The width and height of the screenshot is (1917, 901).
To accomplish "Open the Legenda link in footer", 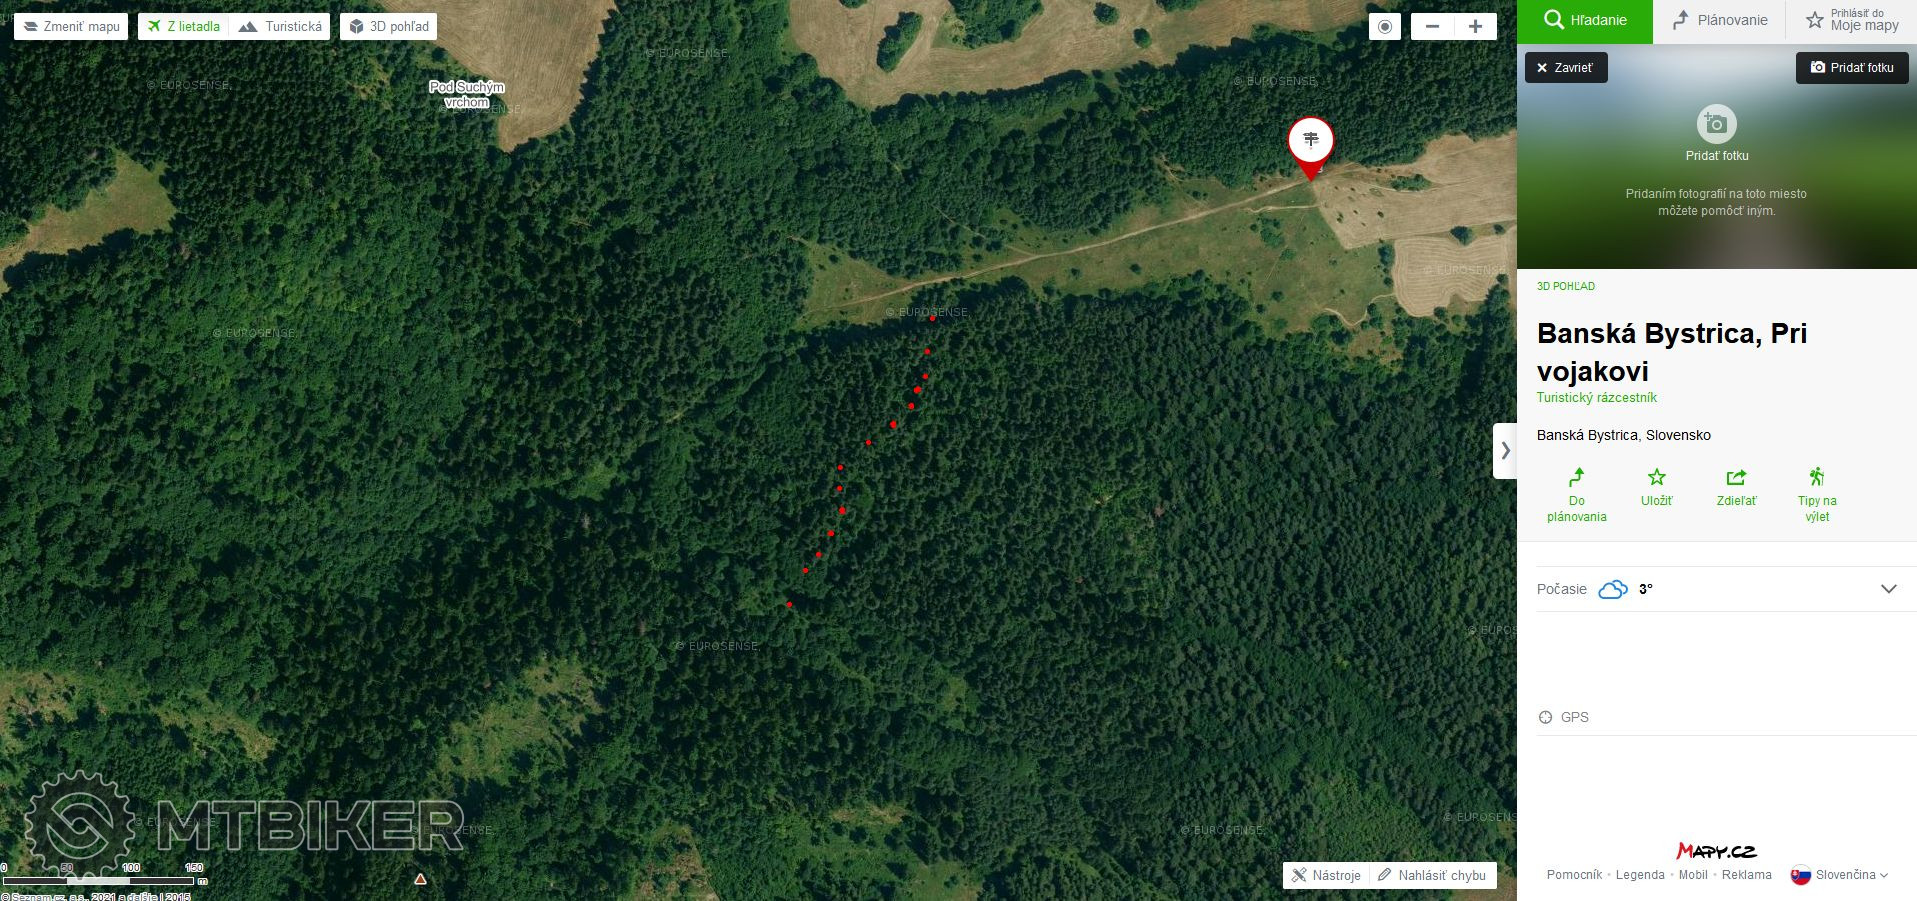I will [1640, 875].
